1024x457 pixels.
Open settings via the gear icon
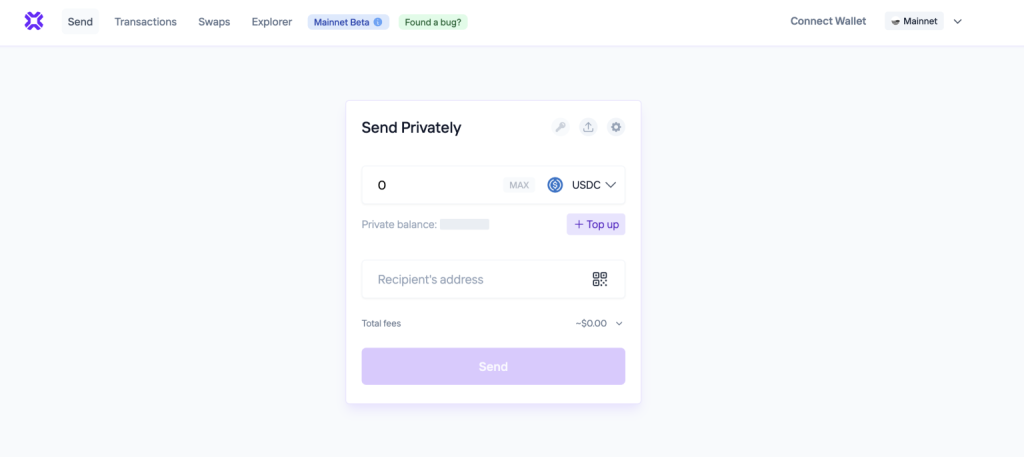[x=616, y=127]
